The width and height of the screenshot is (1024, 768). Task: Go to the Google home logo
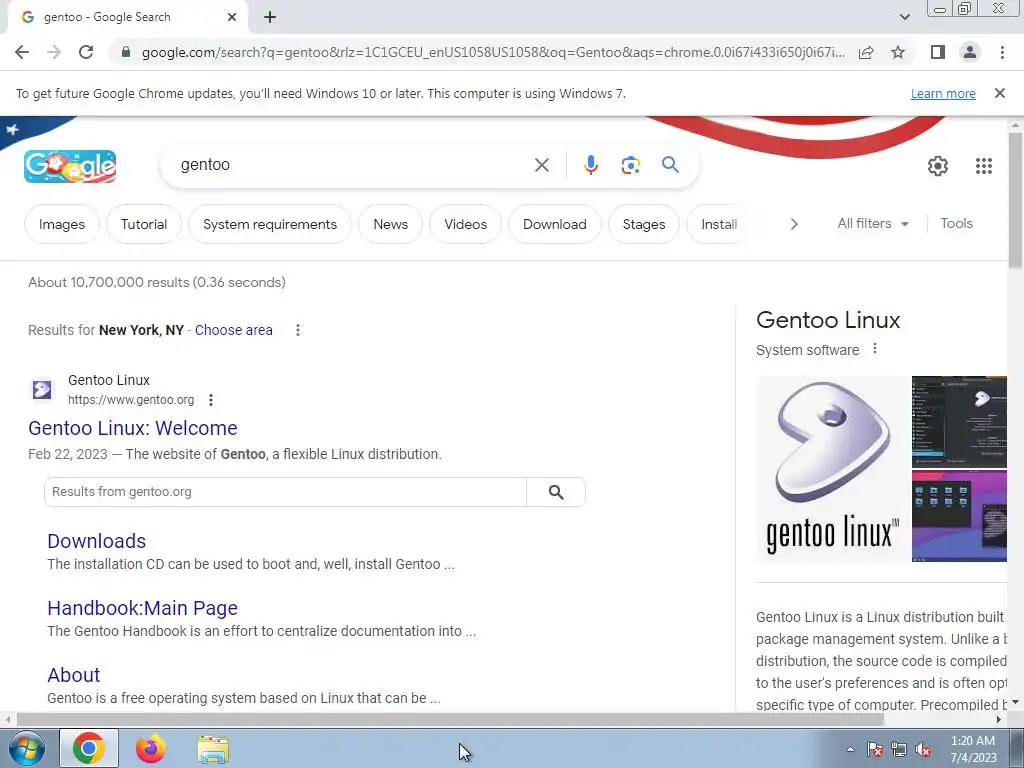pyautogui.click(x=70, y=166)
